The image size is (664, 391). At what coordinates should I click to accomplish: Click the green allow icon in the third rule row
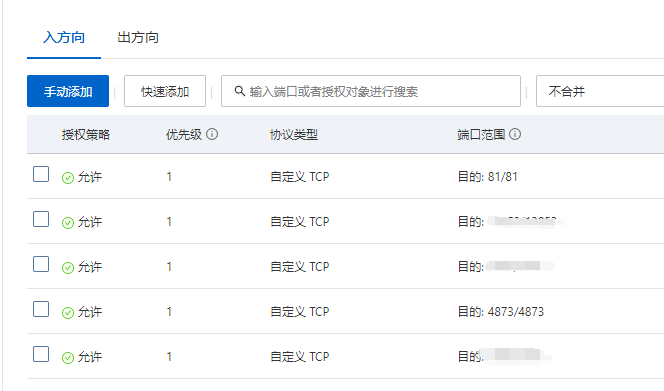click(68, 268)
